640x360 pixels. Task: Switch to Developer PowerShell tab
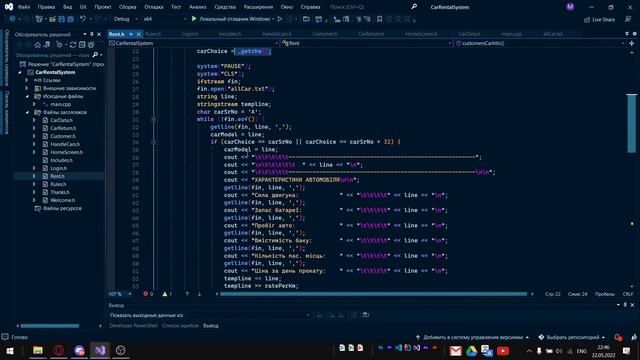pos(133,326)
